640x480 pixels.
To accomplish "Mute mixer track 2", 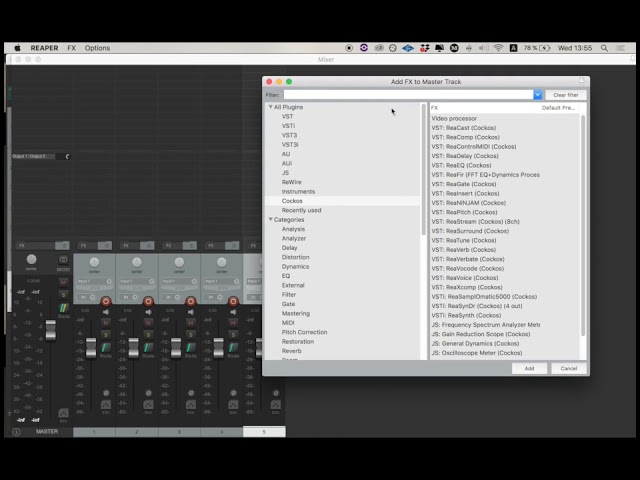I will pyautogui.click(x=148, y=323).
